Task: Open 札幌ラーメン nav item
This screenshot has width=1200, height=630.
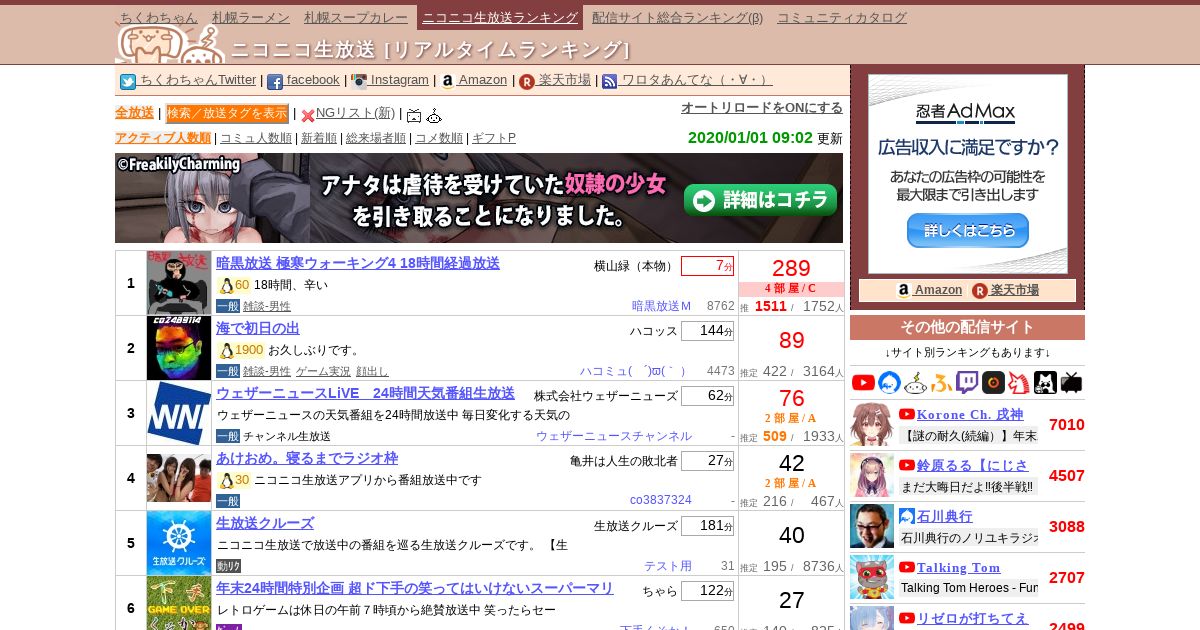Action: coord(251,17)
